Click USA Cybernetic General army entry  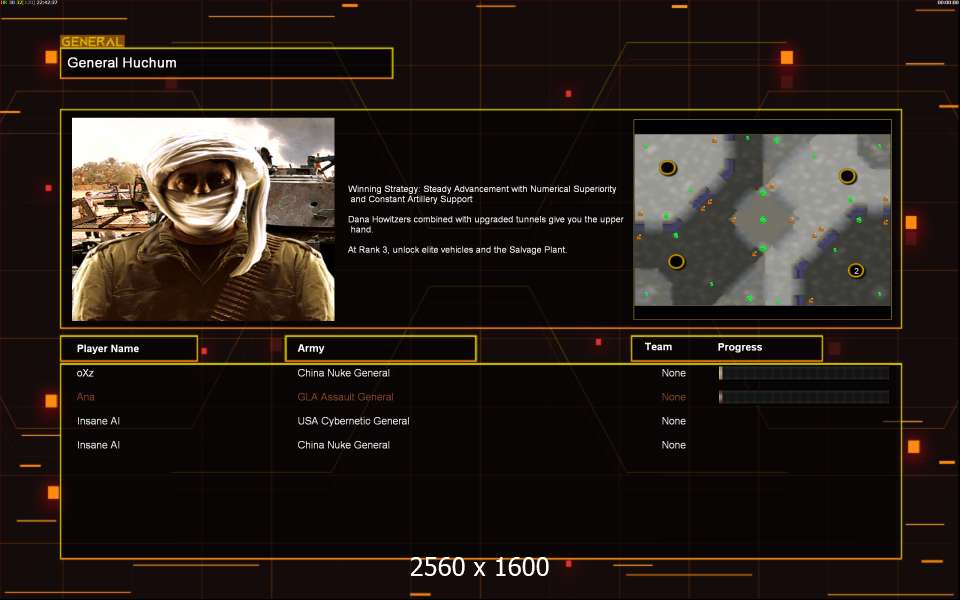(x=353, y=421)
